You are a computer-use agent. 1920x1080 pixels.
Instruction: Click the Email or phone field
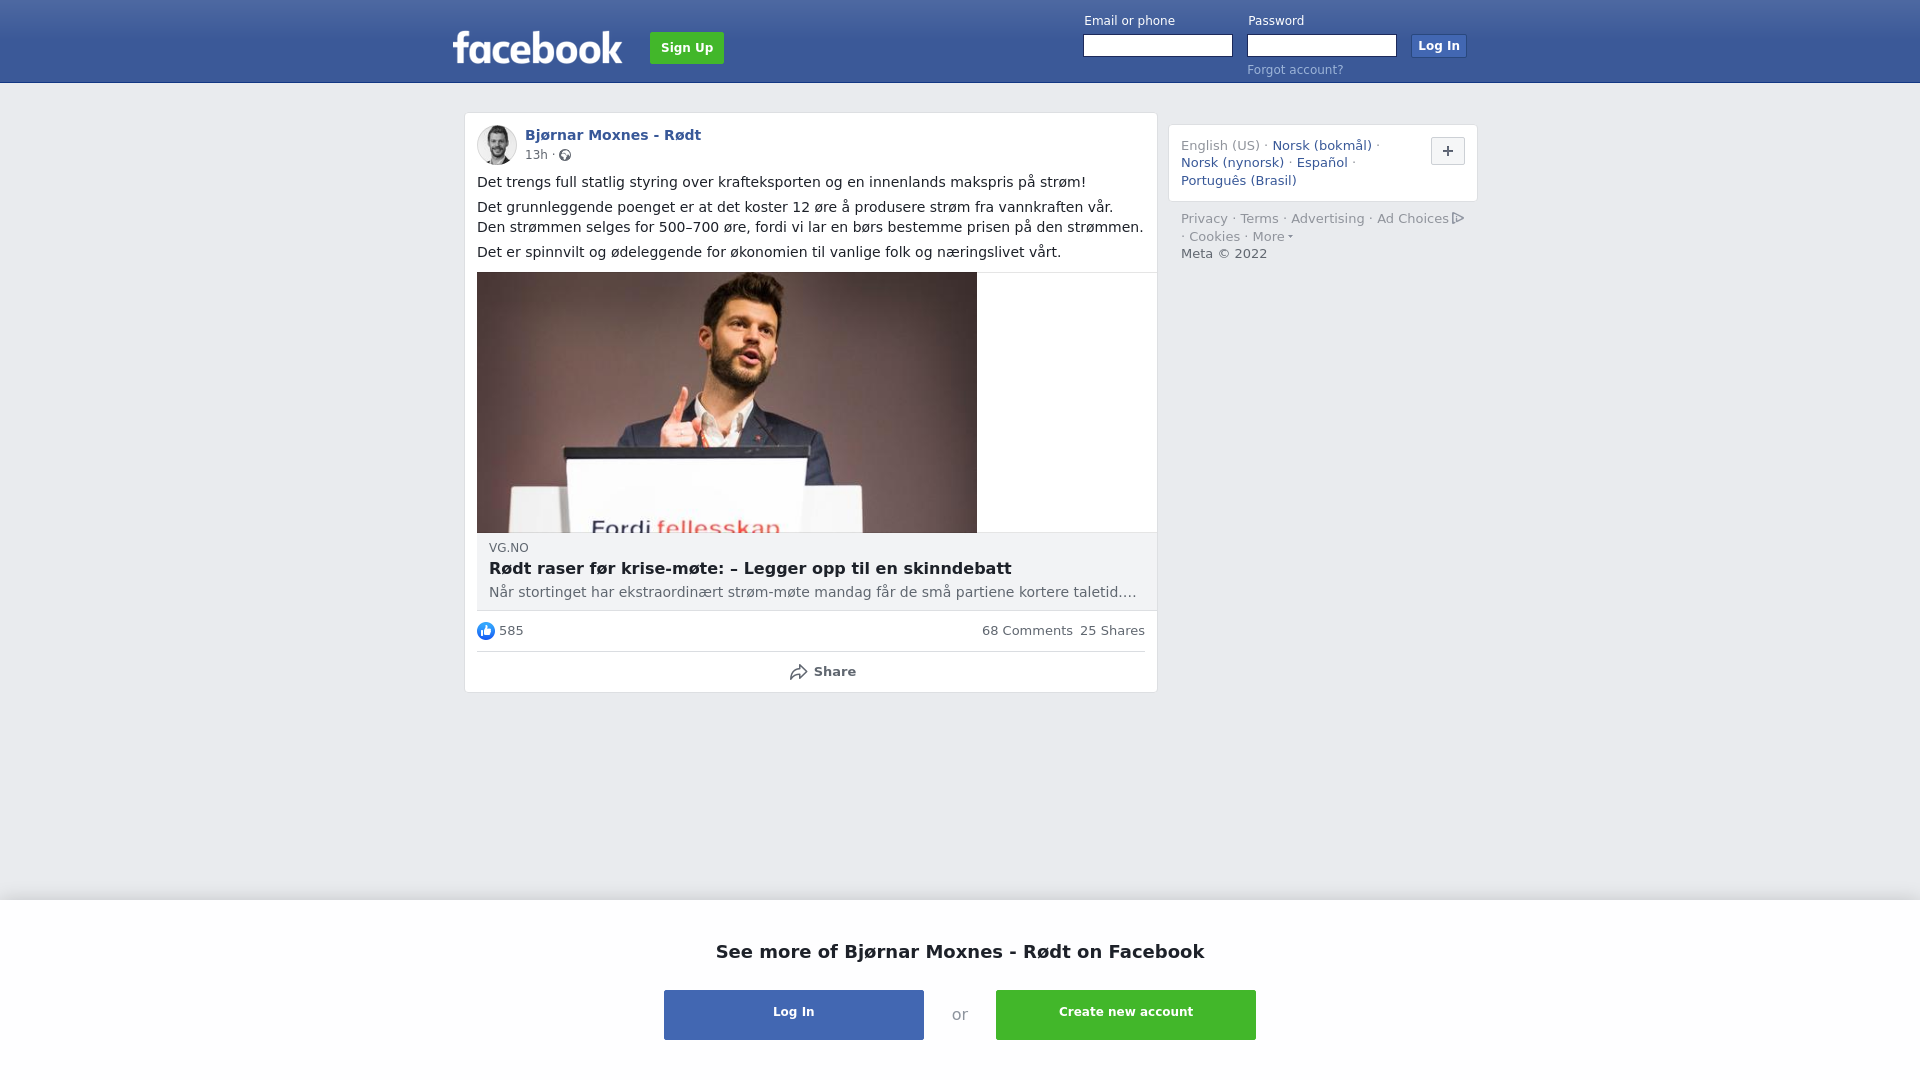click(1158, 46)
